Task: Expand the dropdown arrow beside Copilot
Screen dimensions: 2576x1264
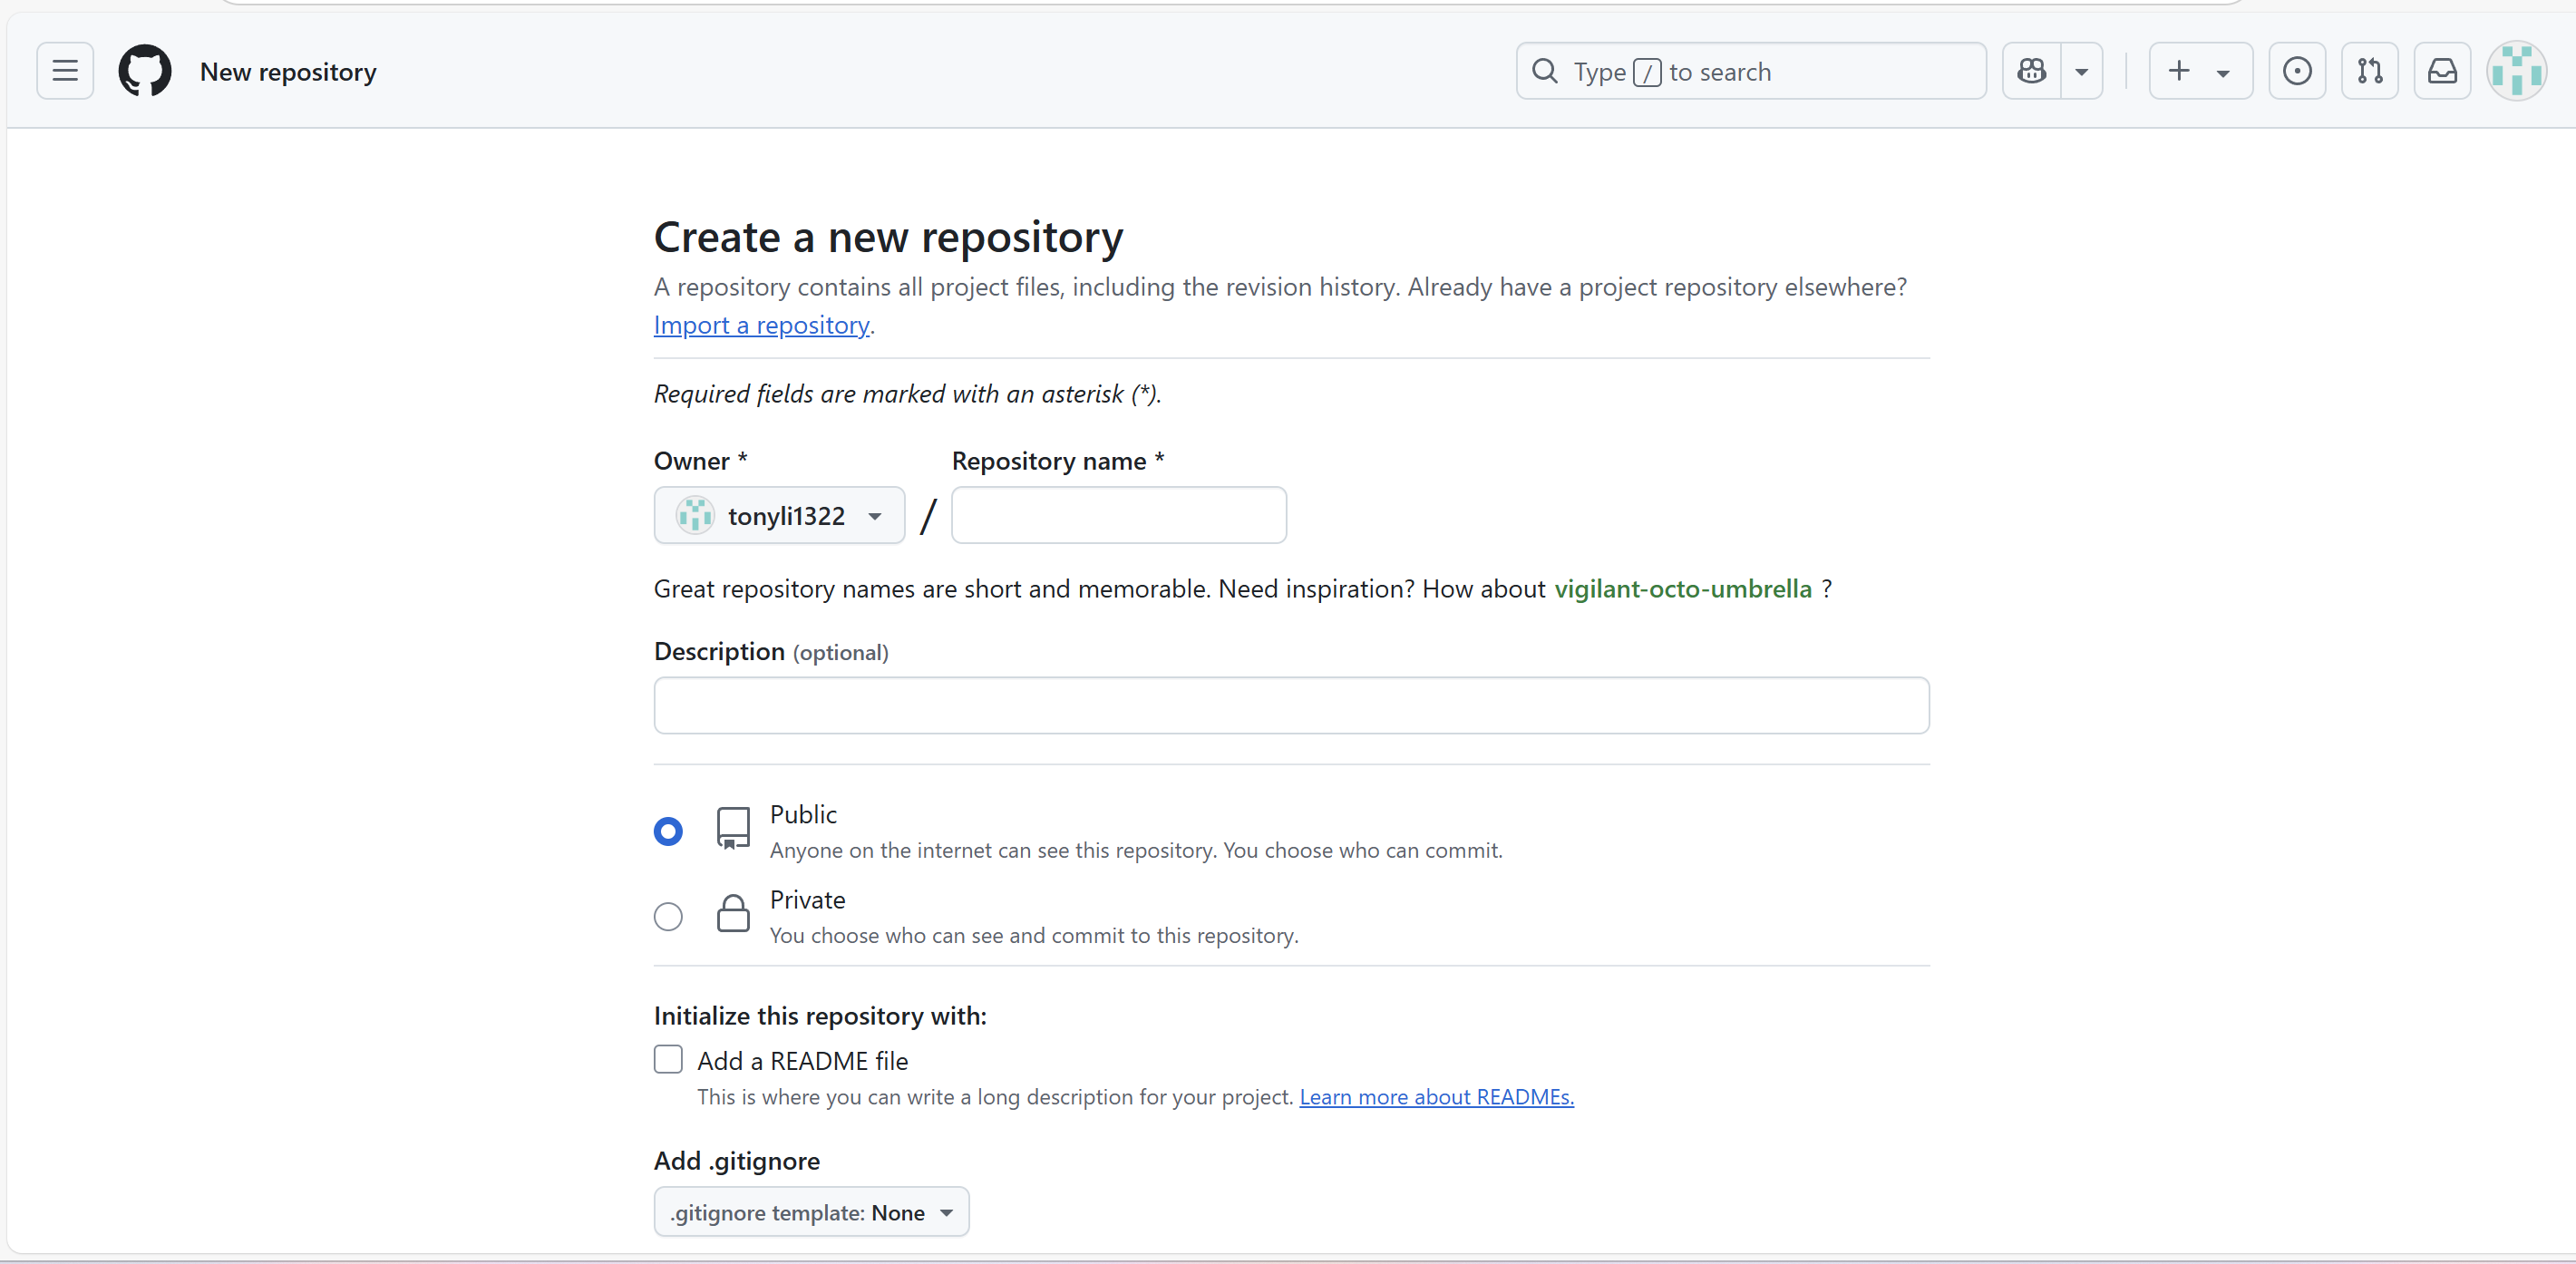Action: [2082, 71]
